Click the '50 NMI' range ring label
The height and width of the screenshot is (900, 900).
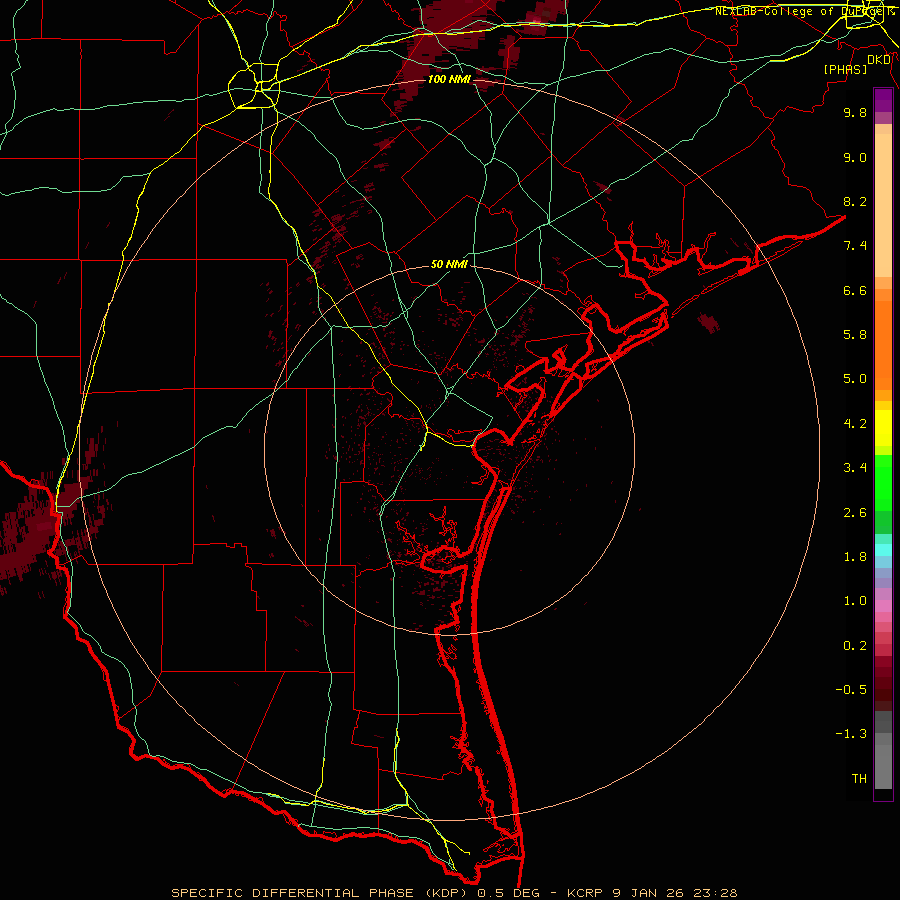pyautogui.click(x=449, y=265)
